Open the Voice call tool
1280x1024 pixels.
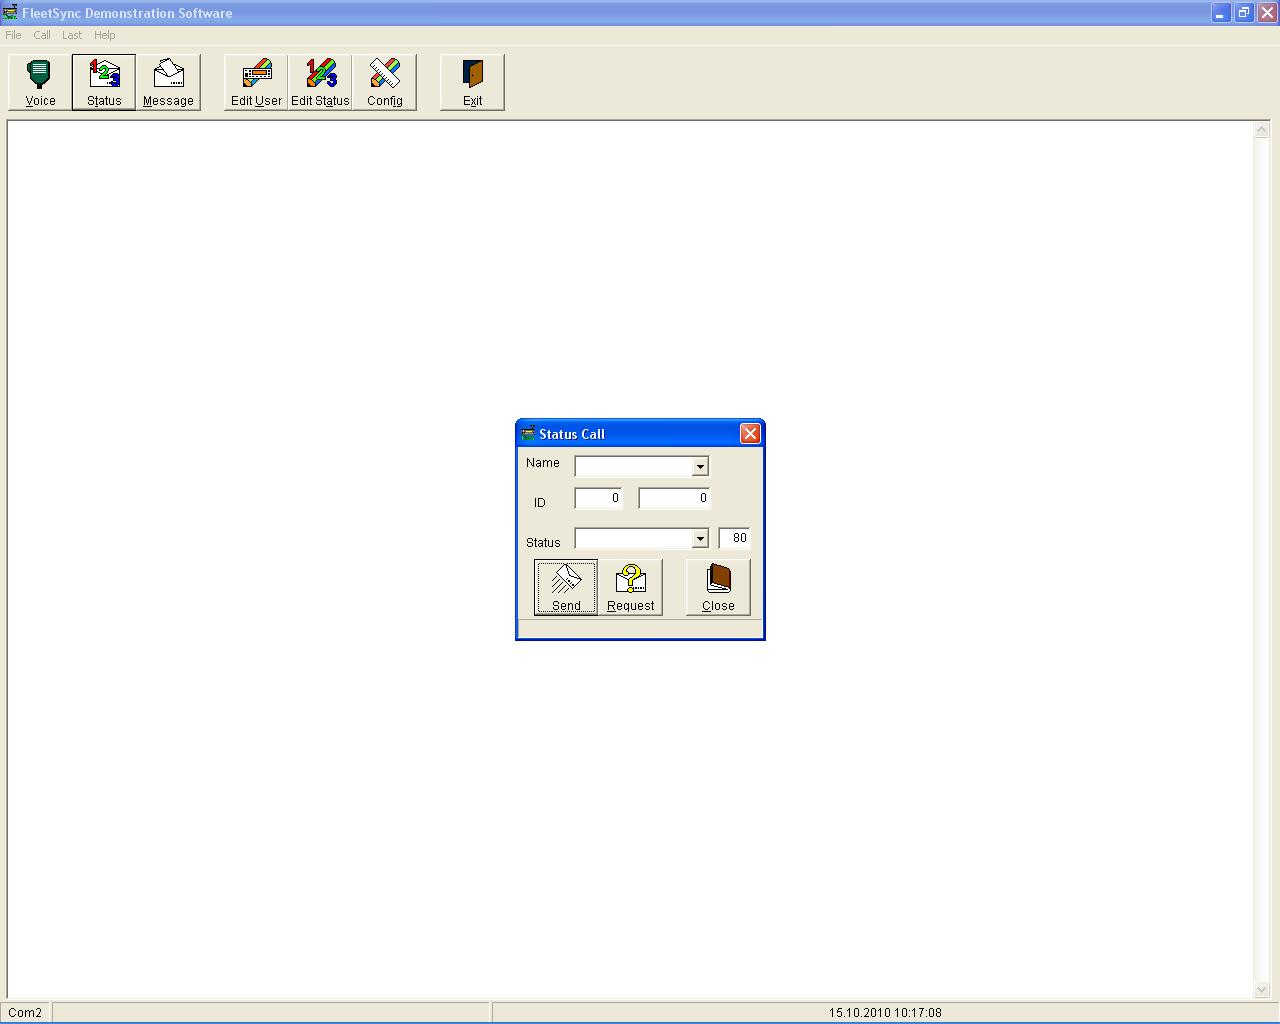[40, 82]
